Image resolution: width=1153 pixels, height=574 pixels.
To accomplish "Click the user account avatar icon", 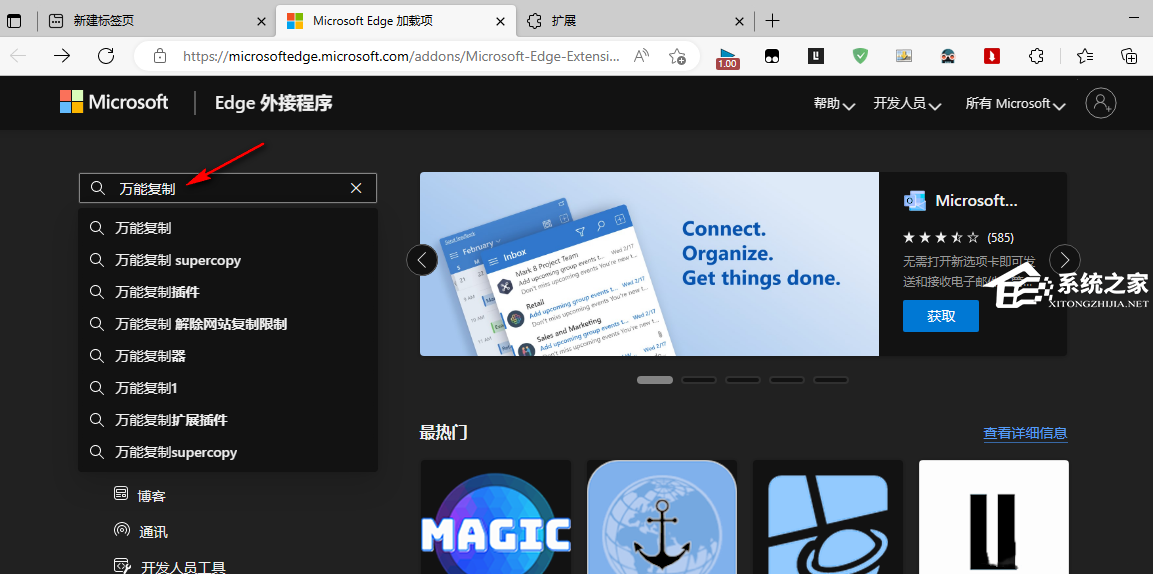I will [1101, 103].
